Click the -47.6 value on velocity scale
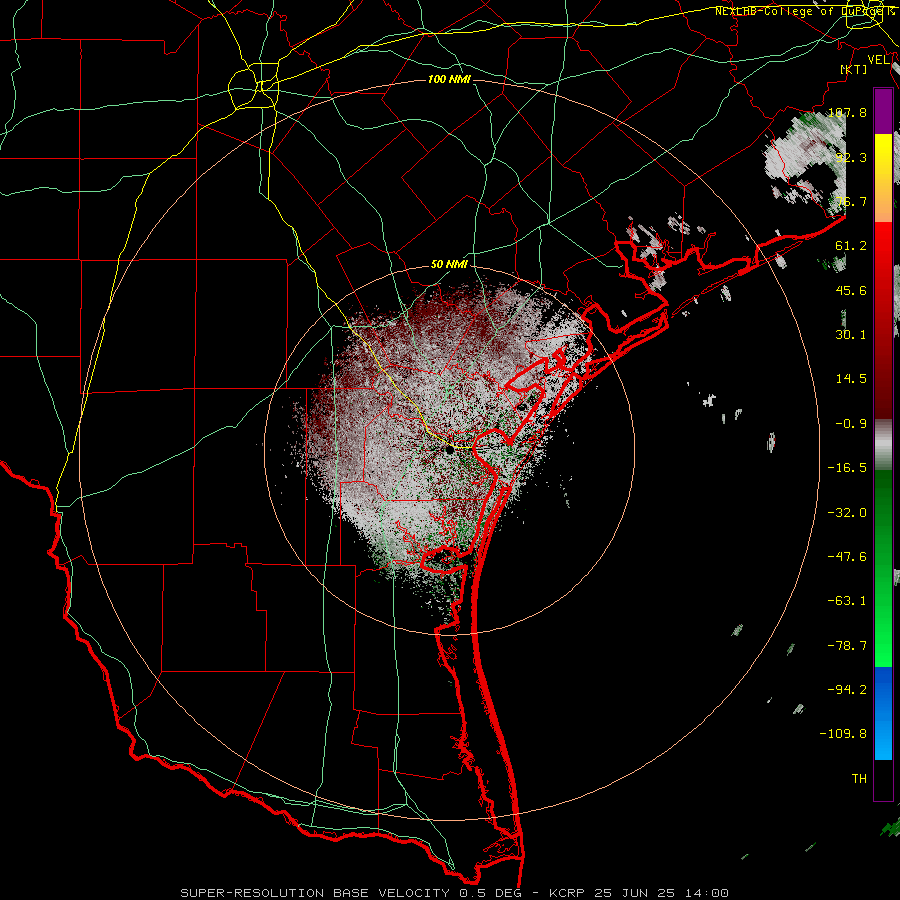 847,557
